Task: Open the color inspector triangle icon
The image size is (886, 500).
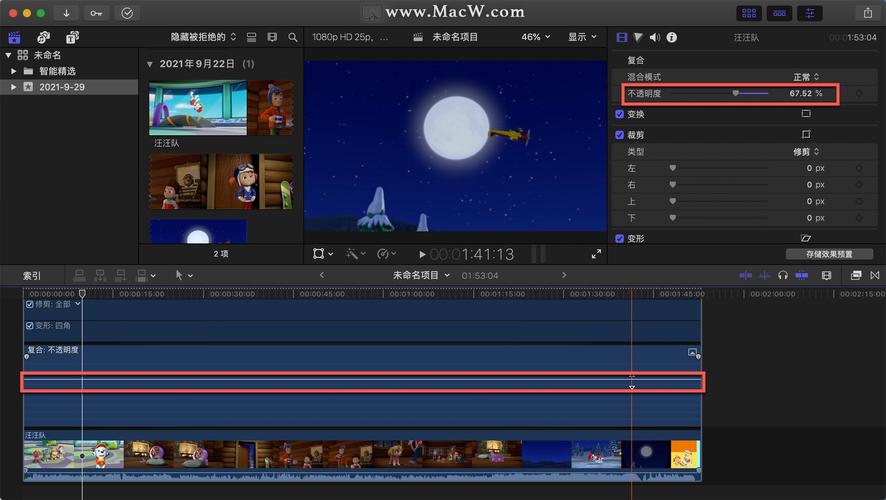Action: point(638,37)
